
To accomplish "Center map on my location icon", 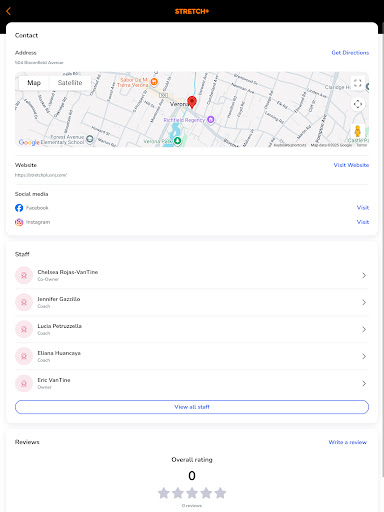I will click(x=358, y=104).
